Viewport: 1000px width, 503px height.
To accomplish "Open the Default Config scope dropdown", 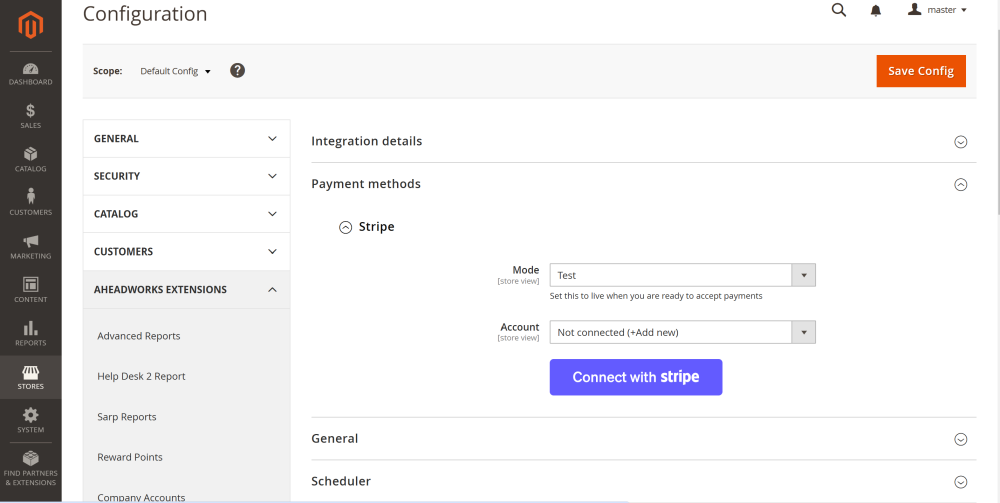I will click(175, 71).
